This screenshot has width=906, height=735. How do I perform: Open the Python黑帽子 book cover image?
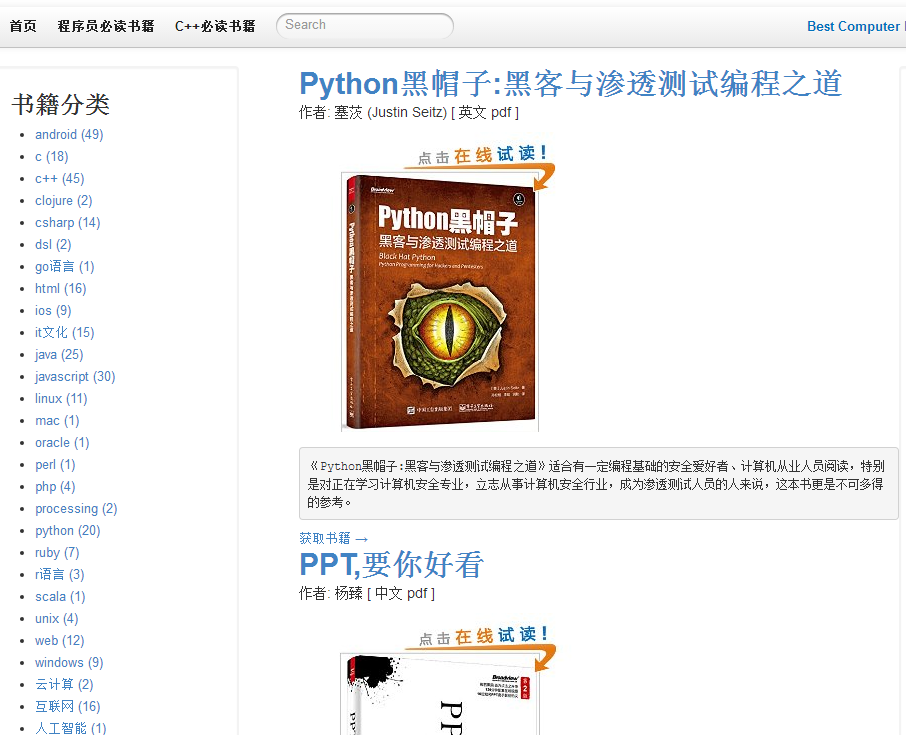click(x=440, y=302)
